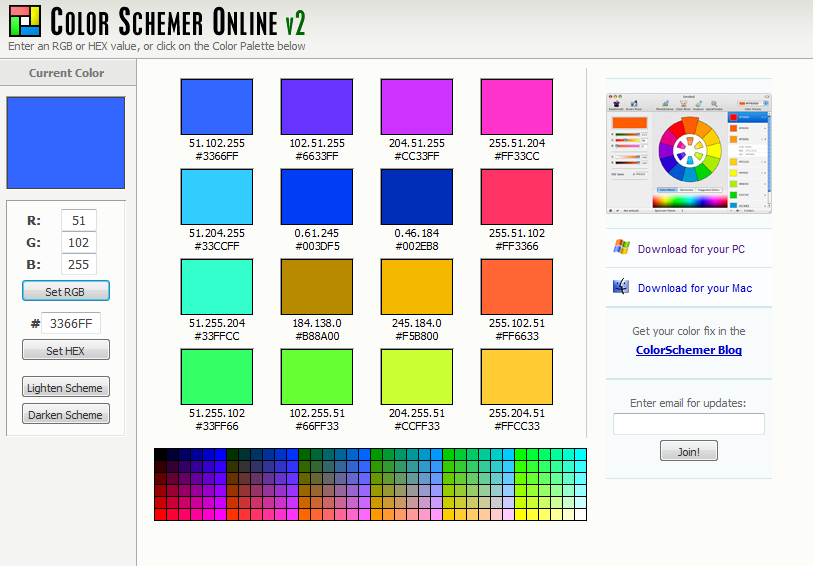Select the #FF33CC magenta swatch
The width and height of the screenshot is (813, 566).
(x=517, y=107)
